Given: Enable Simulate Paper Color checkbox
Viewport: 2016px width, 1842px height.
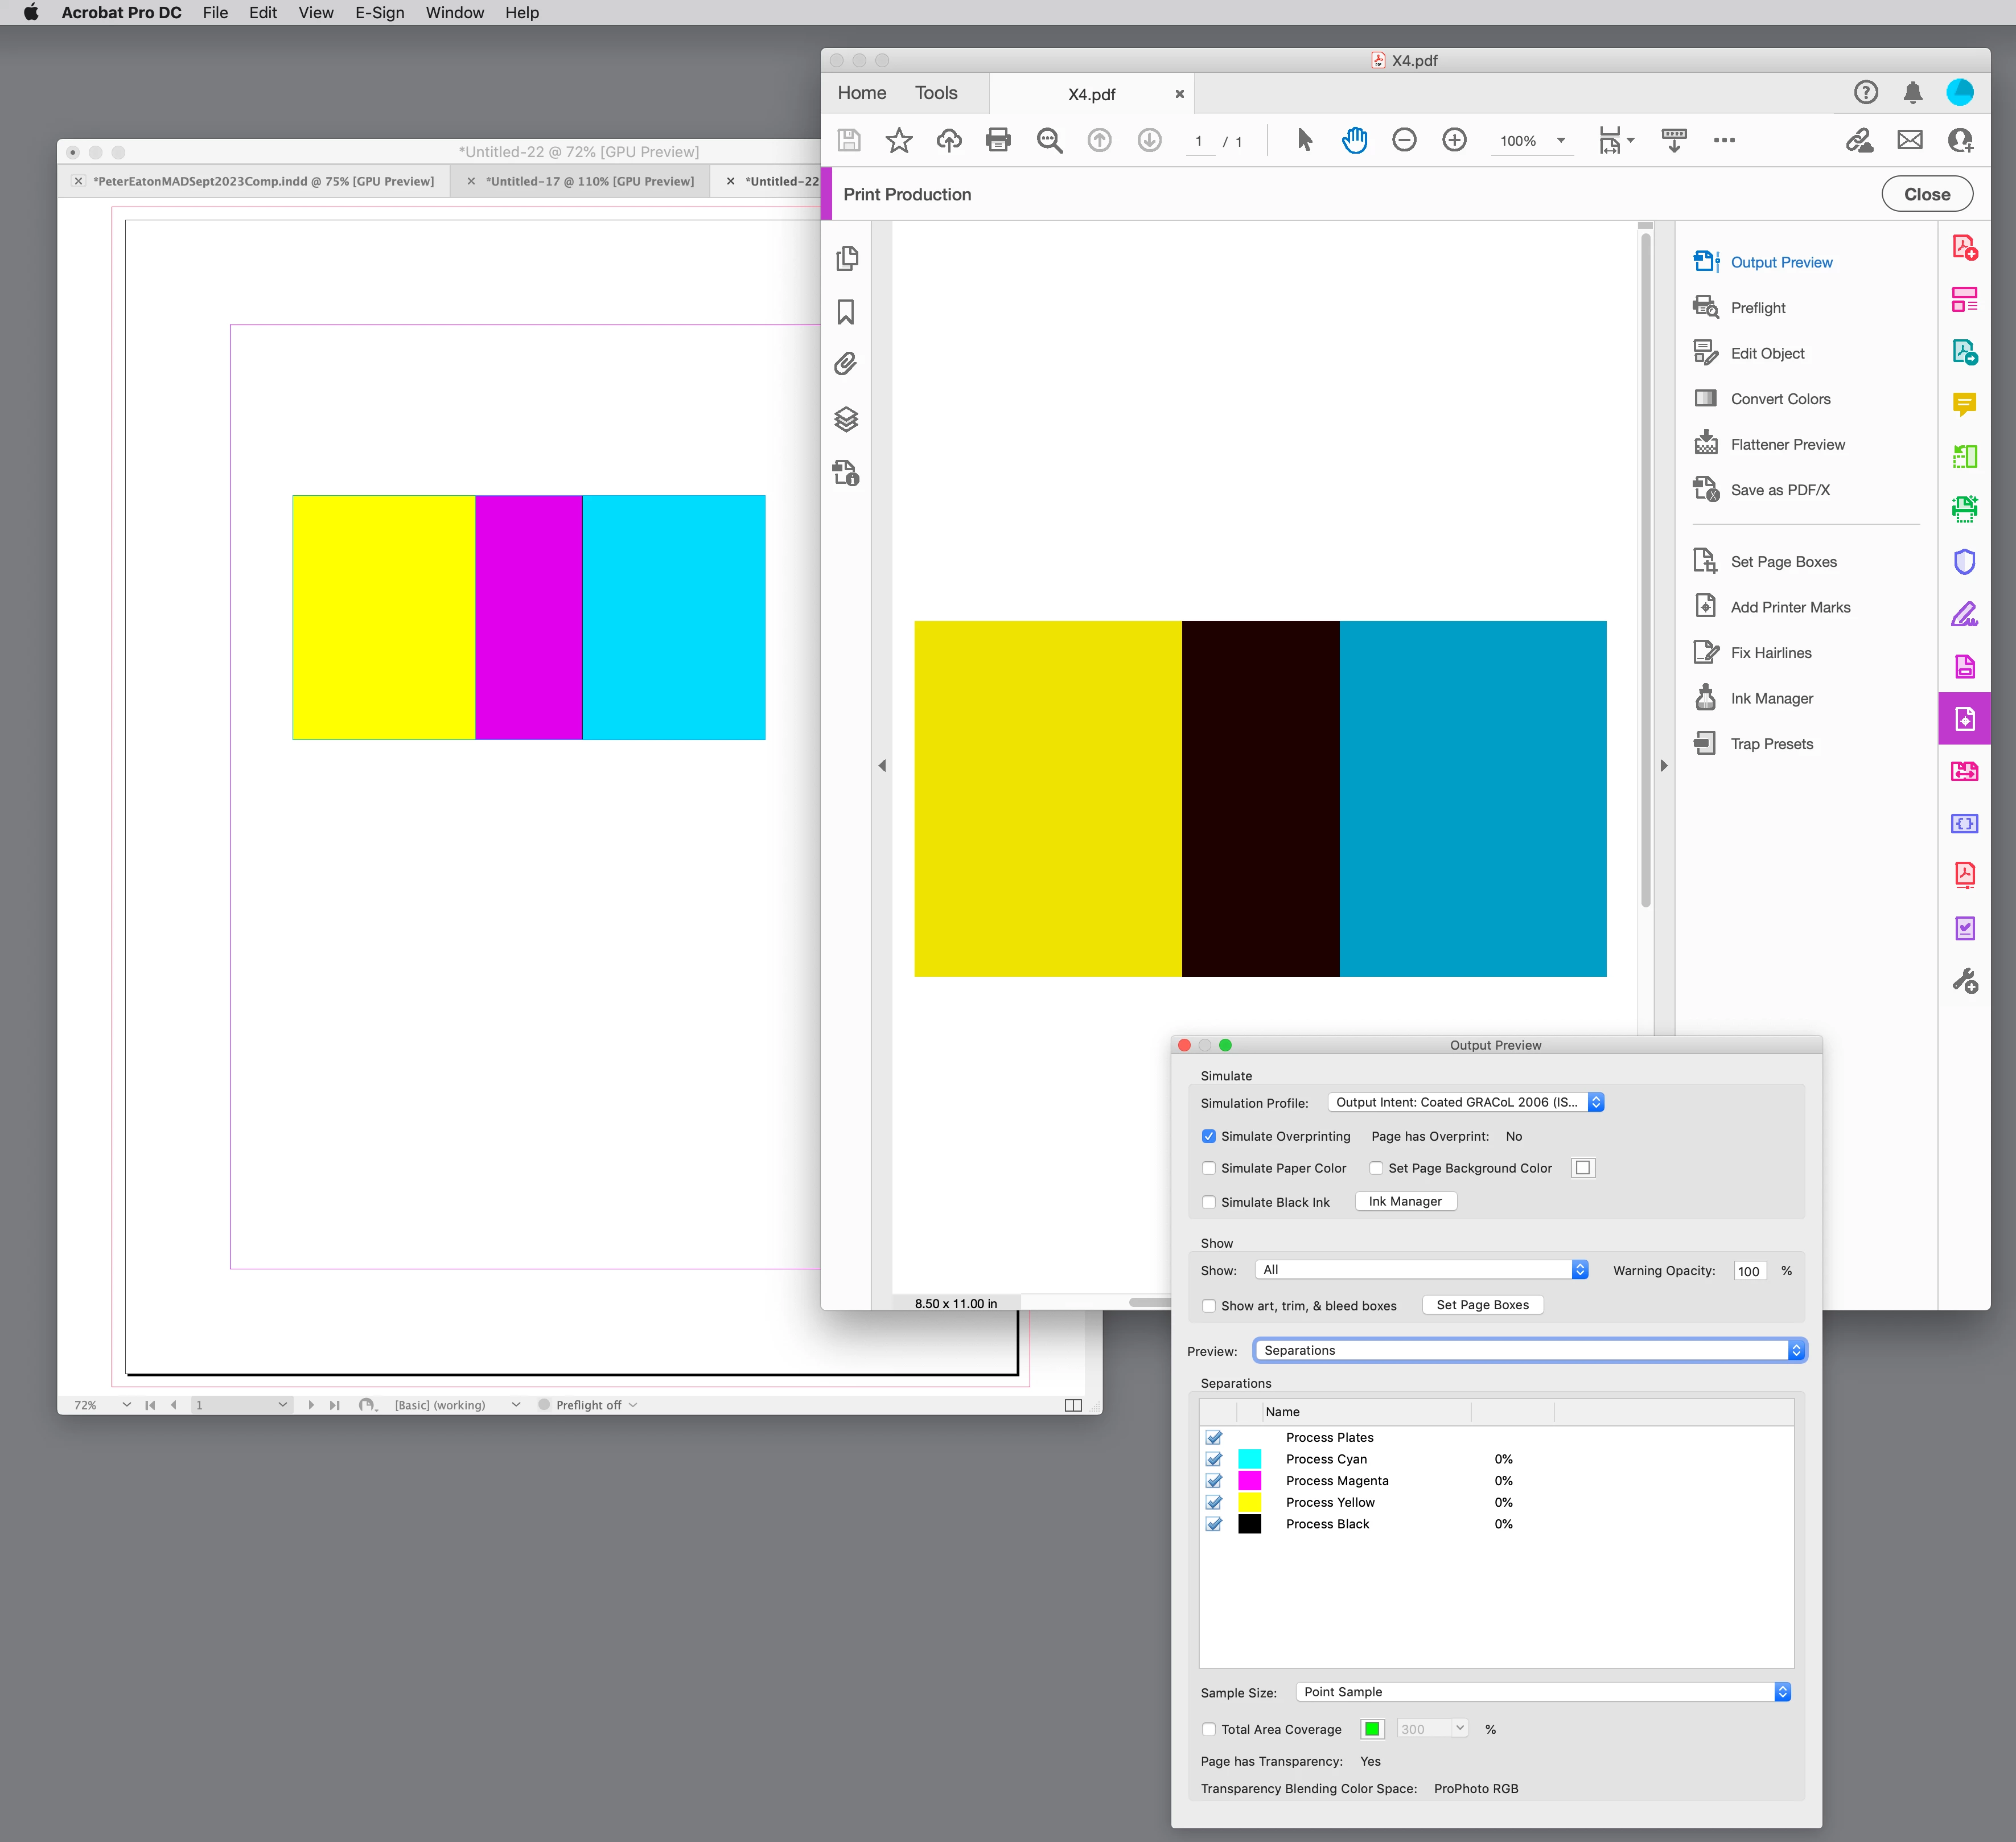Looking at the screenshot, I should [1209, 1168].
